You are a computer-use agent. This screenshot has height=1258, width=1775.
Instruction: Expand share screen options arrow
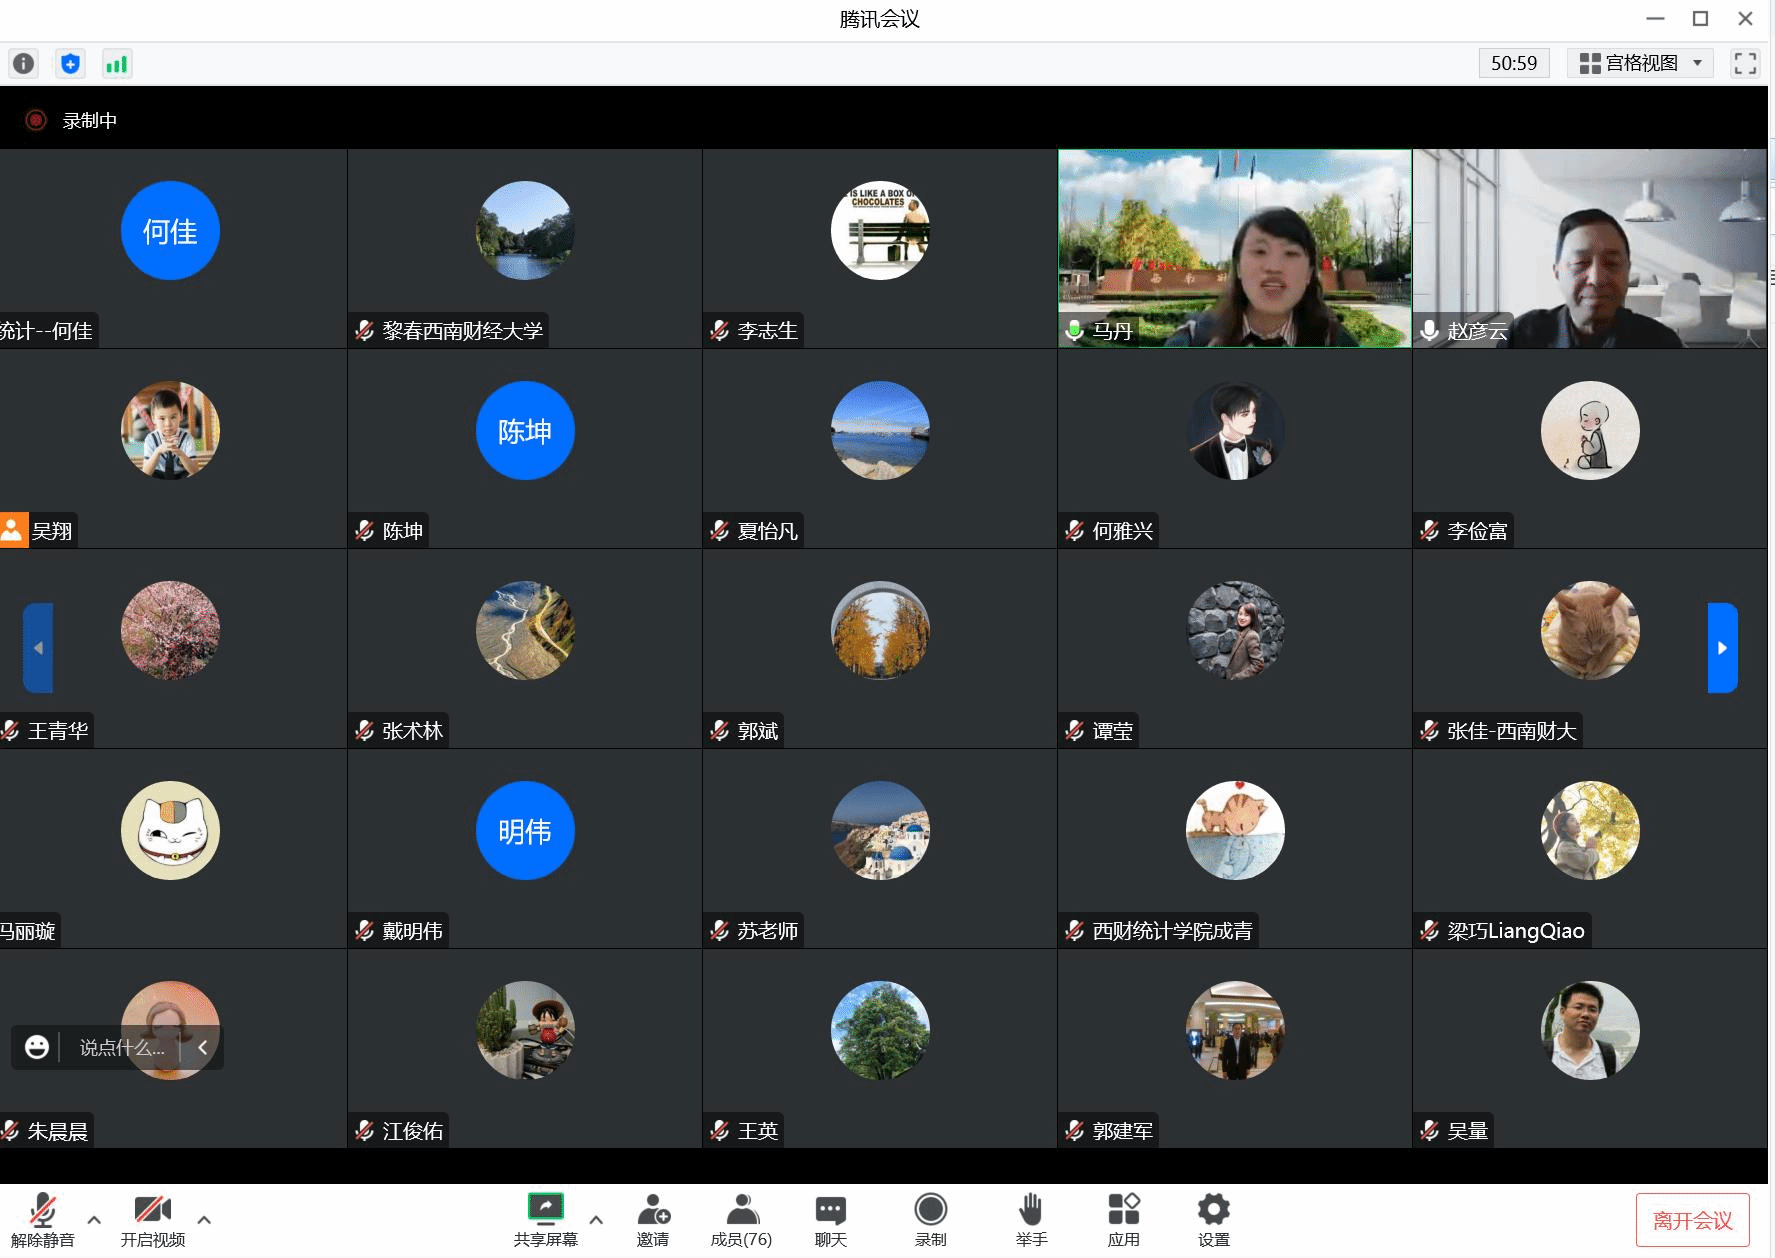(596, 1220)
